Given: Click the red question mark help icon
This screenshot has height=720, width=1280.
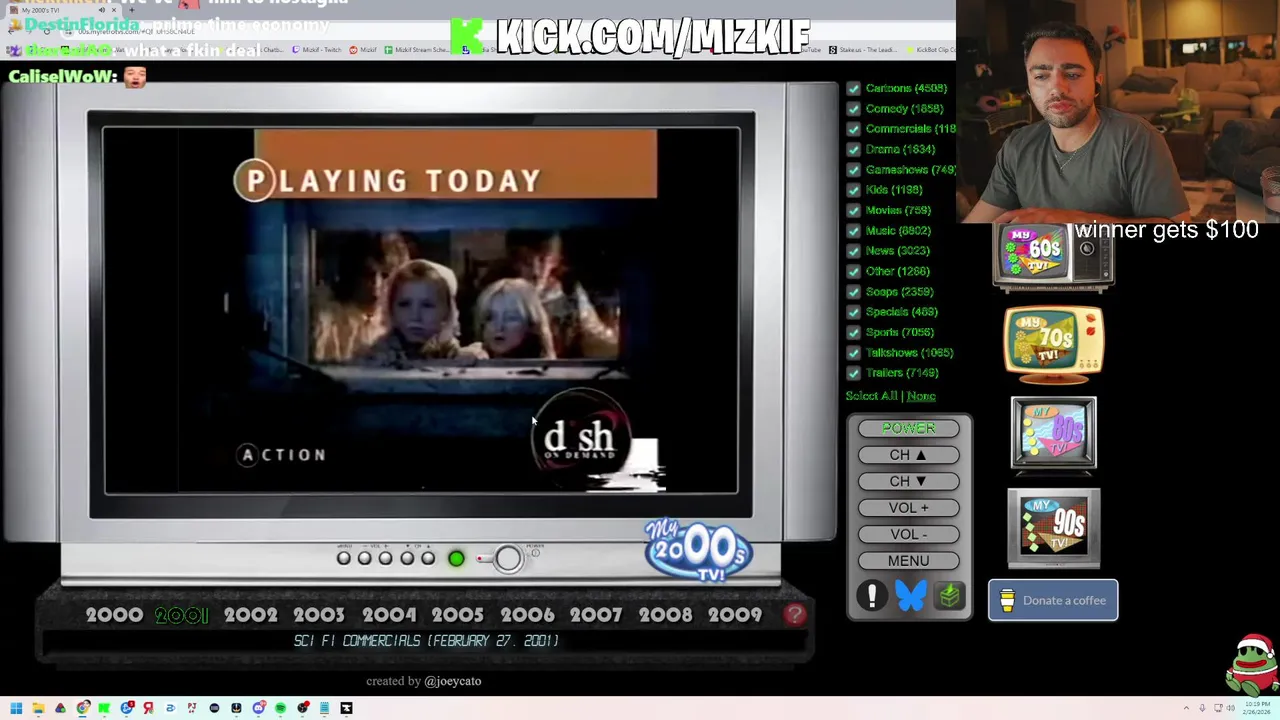Looking at the screenshot, I should 795,615.
